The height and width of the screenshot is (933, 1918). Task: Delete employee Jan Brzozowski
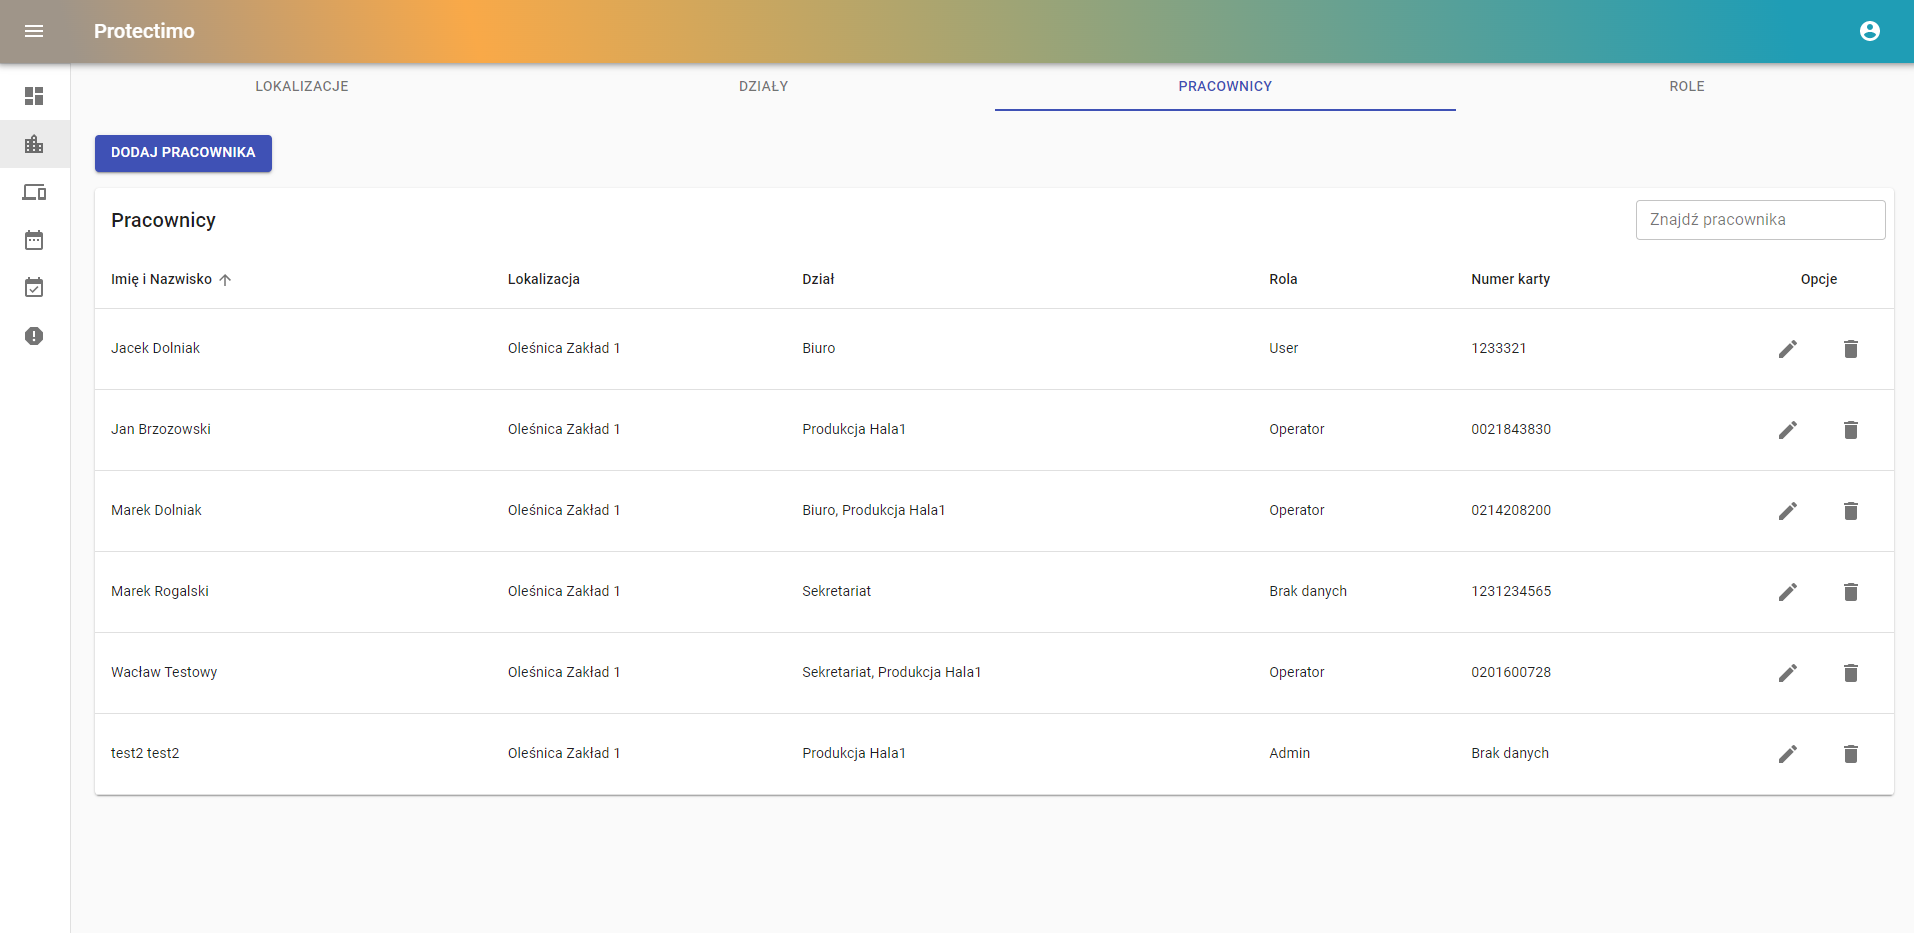(1850, 430)
